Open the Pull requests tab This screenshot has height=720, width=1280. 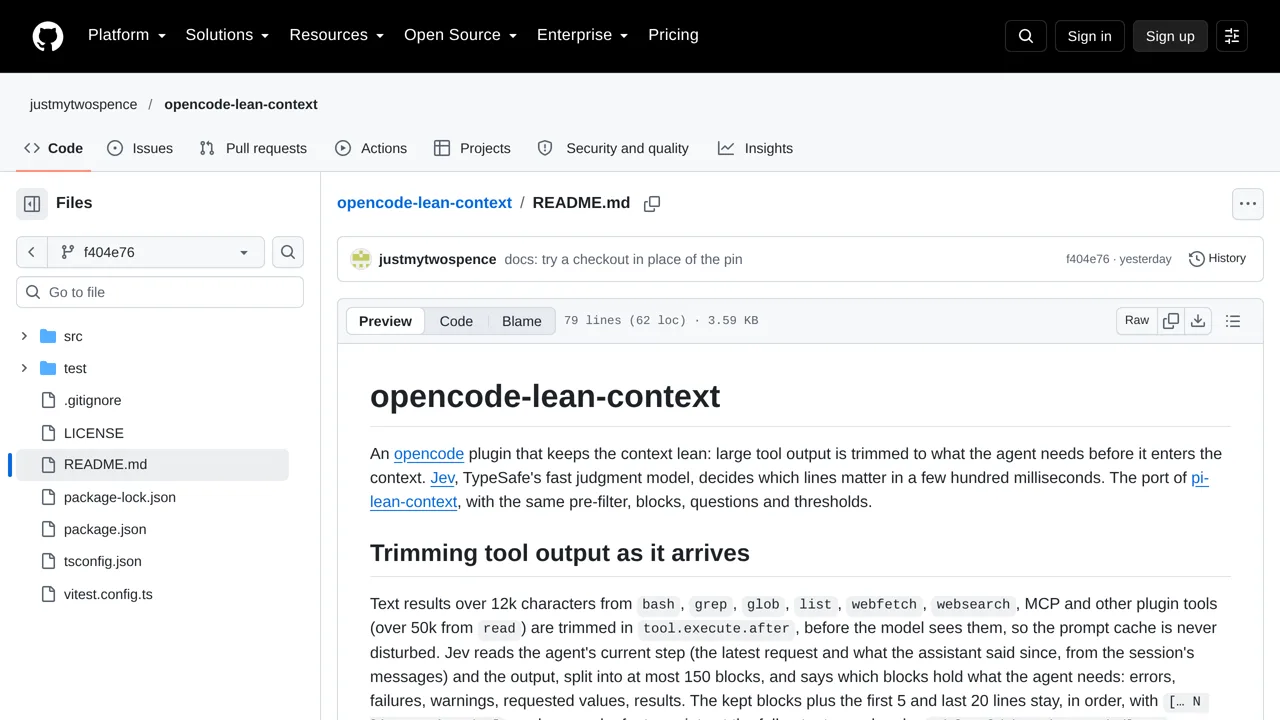coord(253,148)
